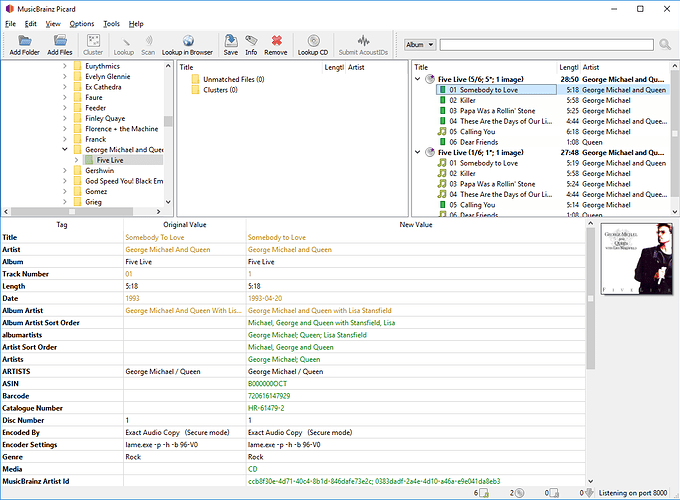680x500 pixels.
Task: Collapse the first Five Live album
Action: click(418, 79)
